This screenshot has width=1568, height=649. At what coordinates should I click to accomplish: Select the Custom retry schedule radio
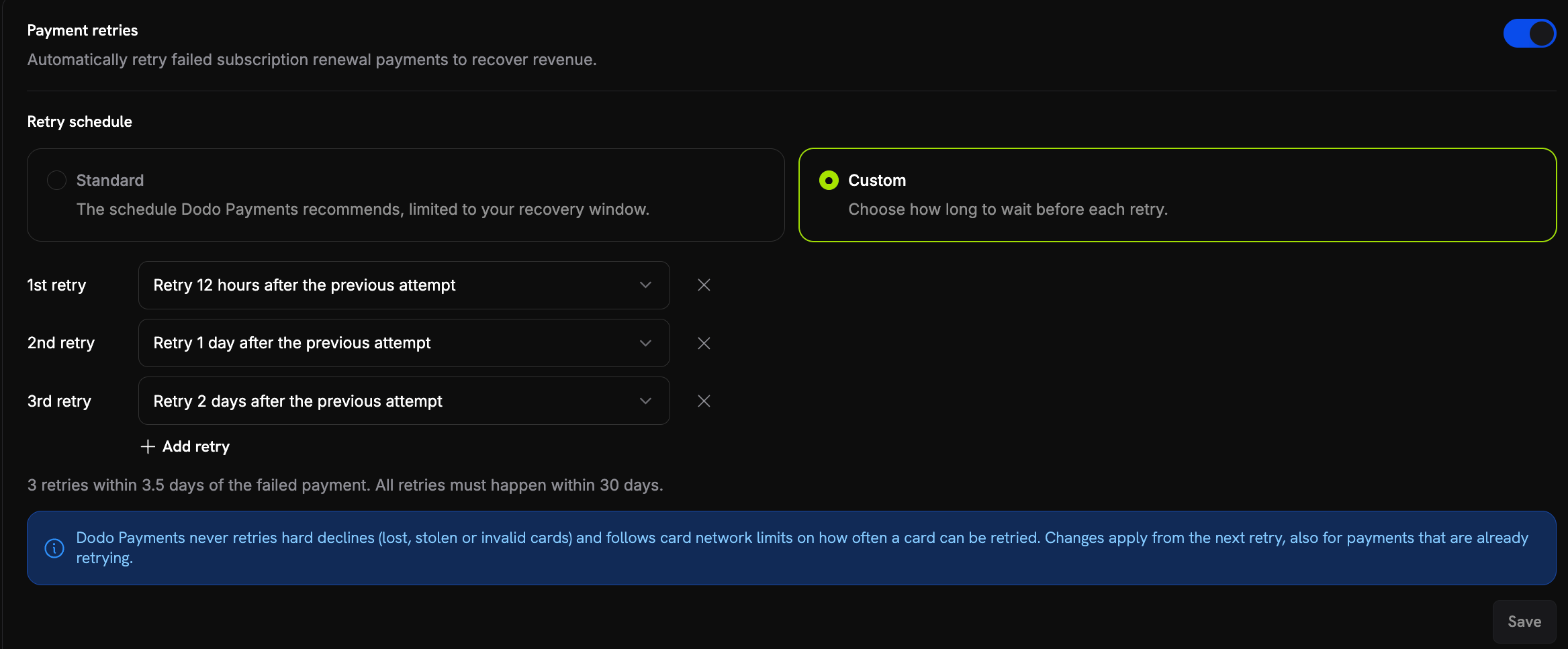pos(828,180)
